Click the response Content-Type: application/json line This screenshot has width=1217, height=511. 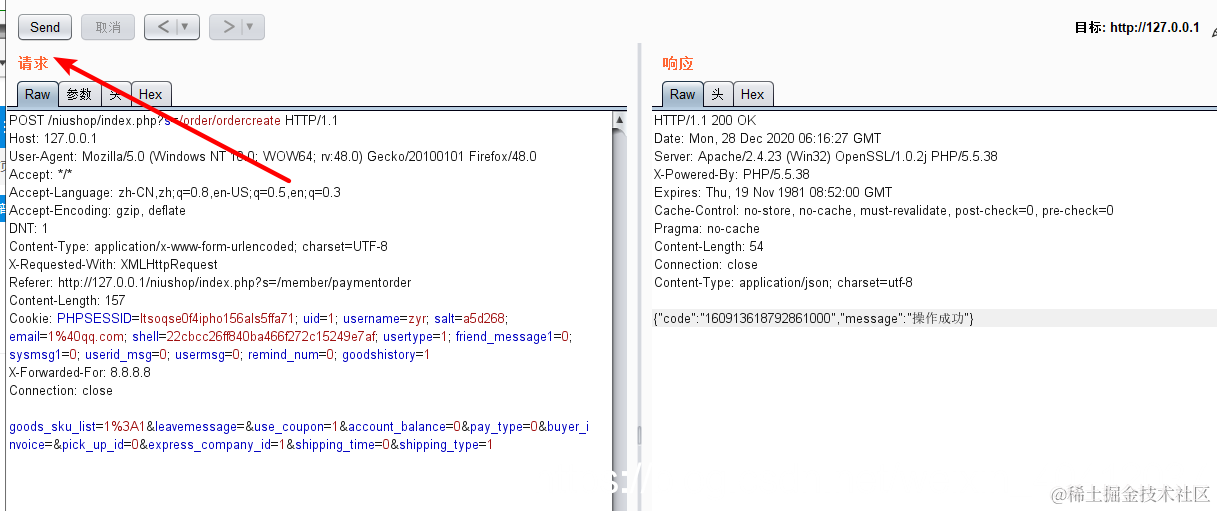tap(783, 282)
